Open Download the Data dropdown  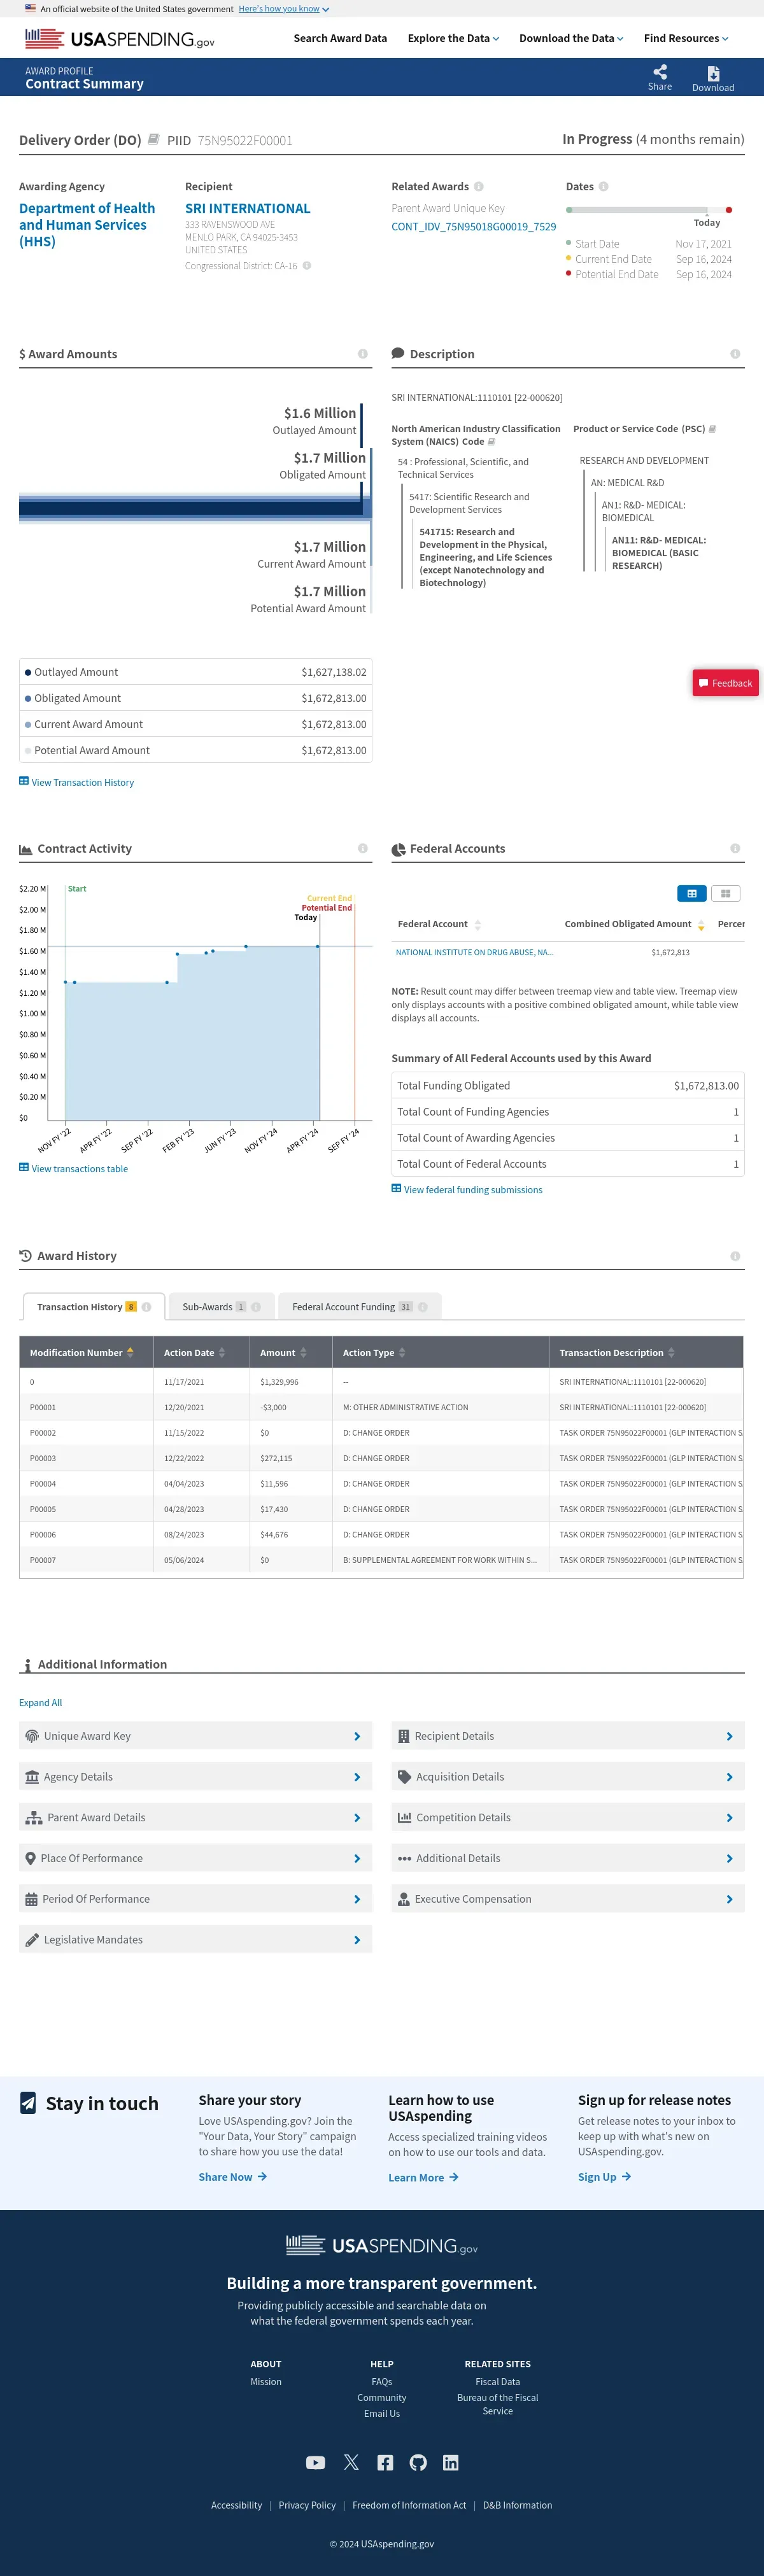(571, 38)
